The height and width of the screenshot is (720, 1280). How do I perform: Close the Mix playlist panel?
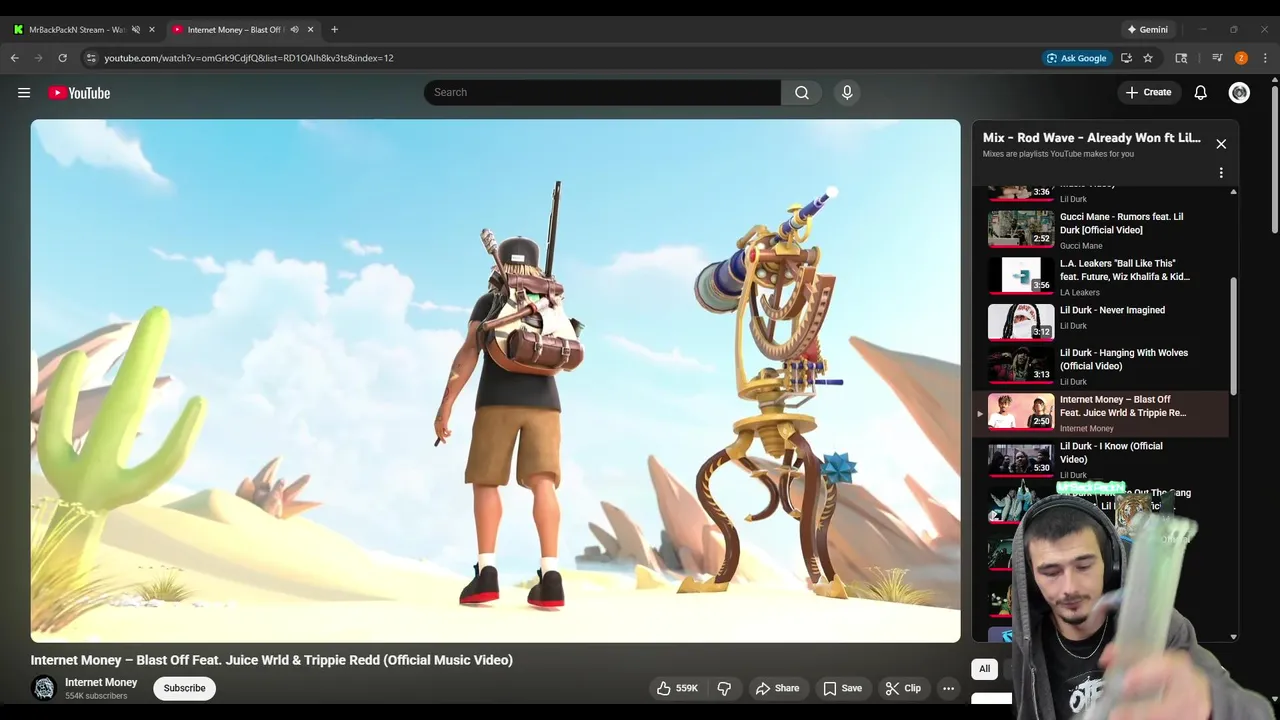(x=1221, y=144)
